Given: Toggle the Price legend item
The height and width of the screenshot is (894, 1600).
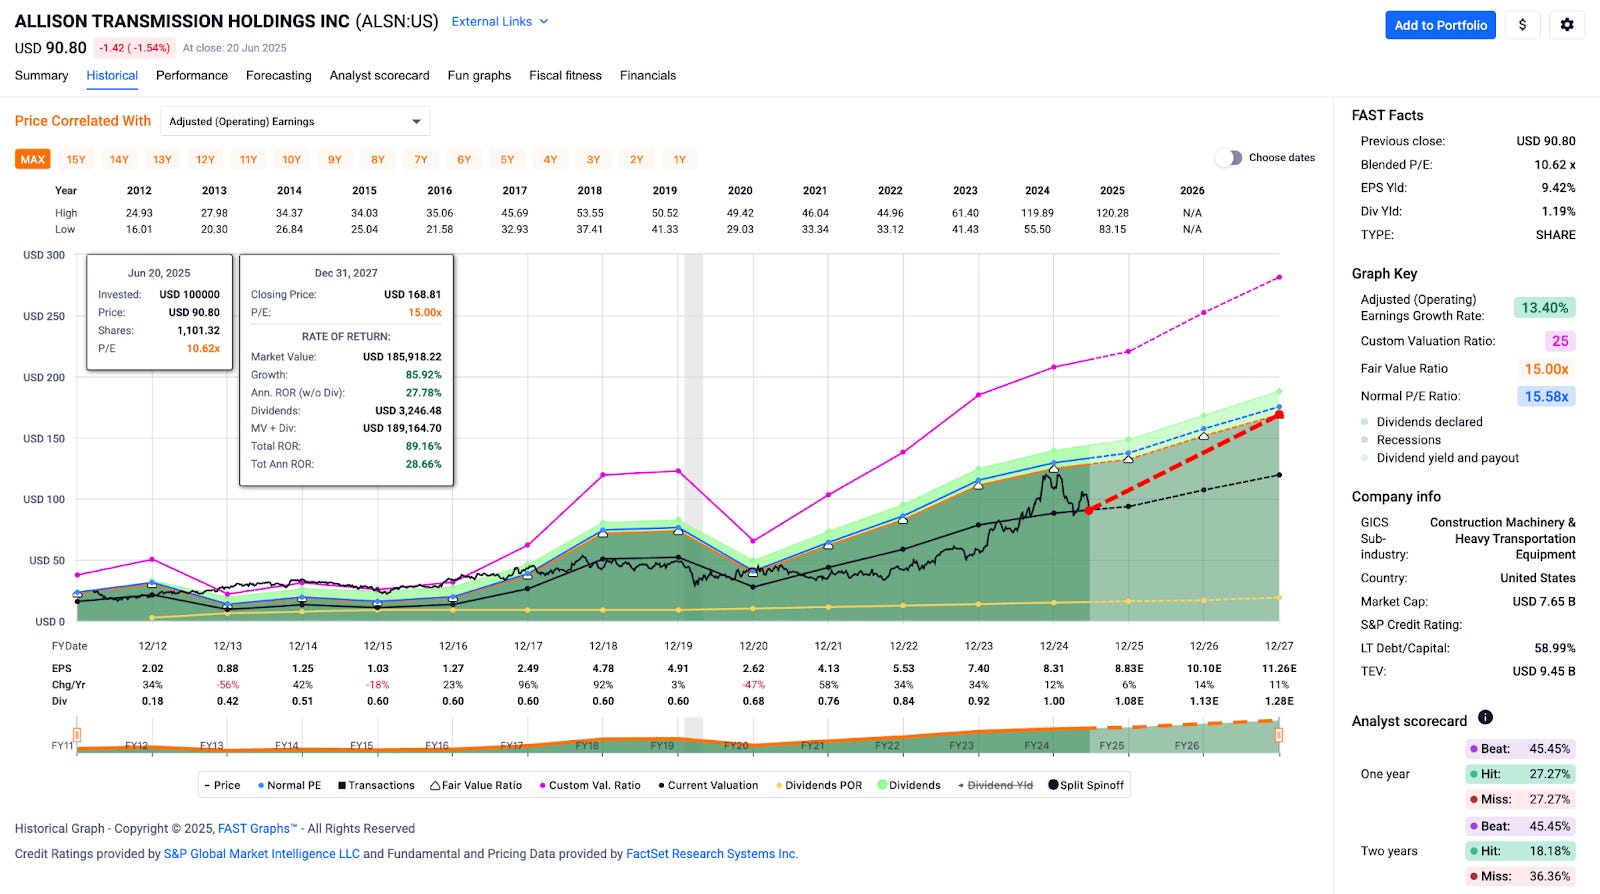Looking at the screenshot, I should click(x=222, y=785).
